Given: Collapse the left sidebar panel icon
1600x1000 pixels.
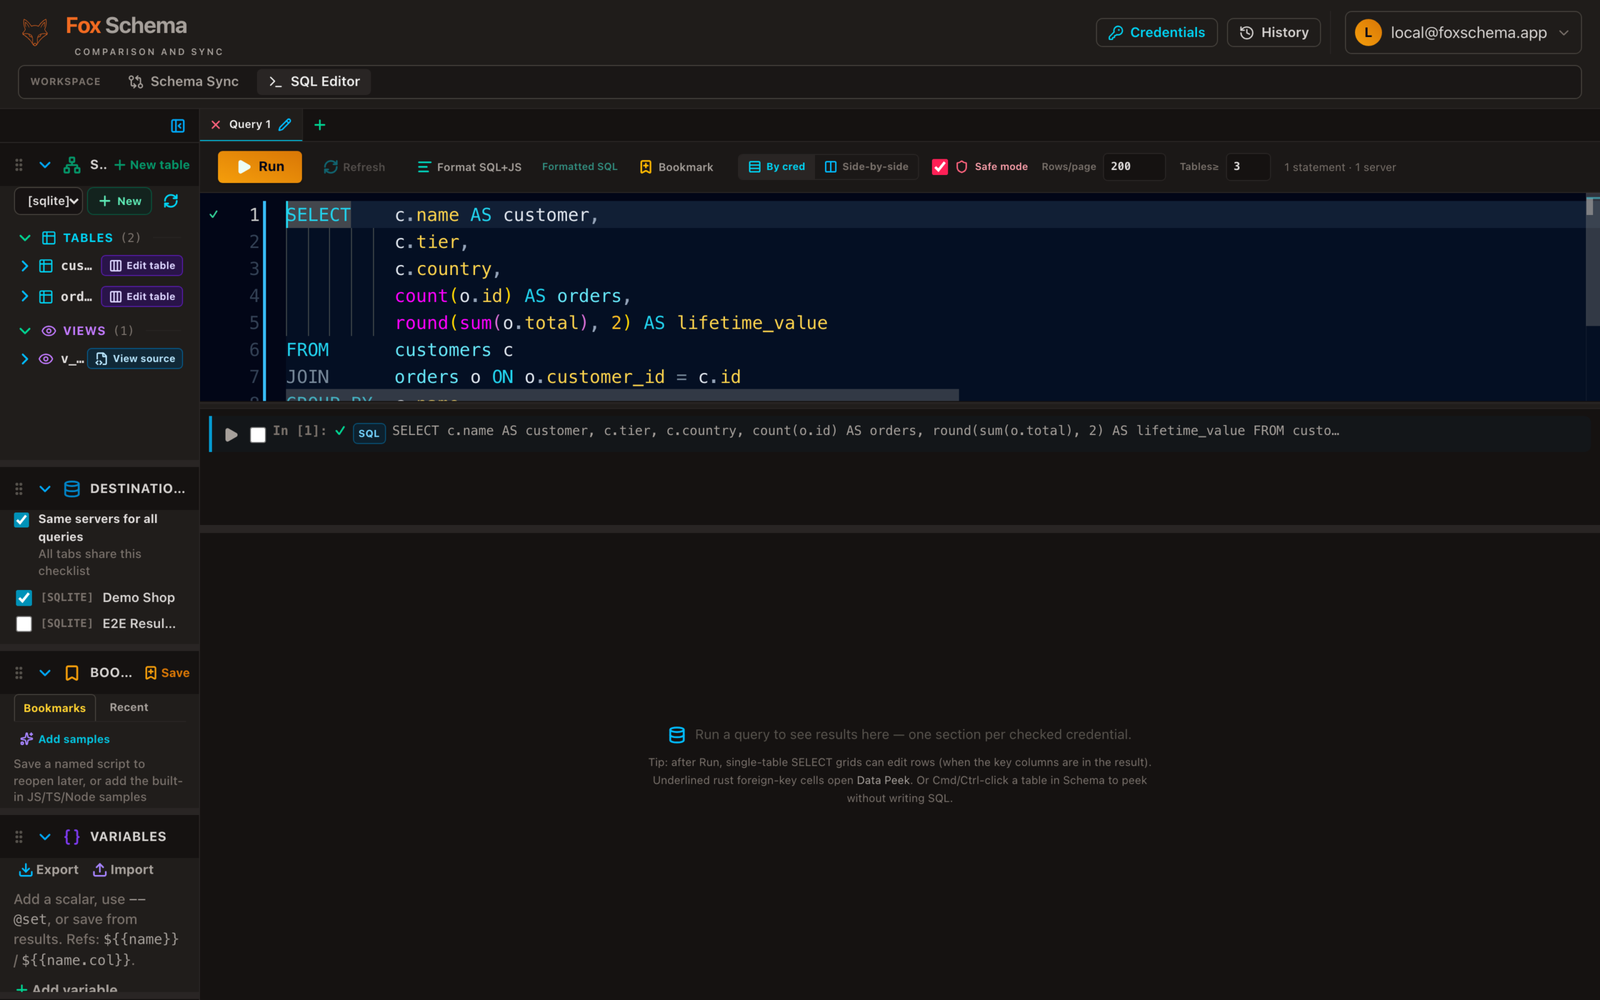Looking at the screenshot, I should (178, 125).
